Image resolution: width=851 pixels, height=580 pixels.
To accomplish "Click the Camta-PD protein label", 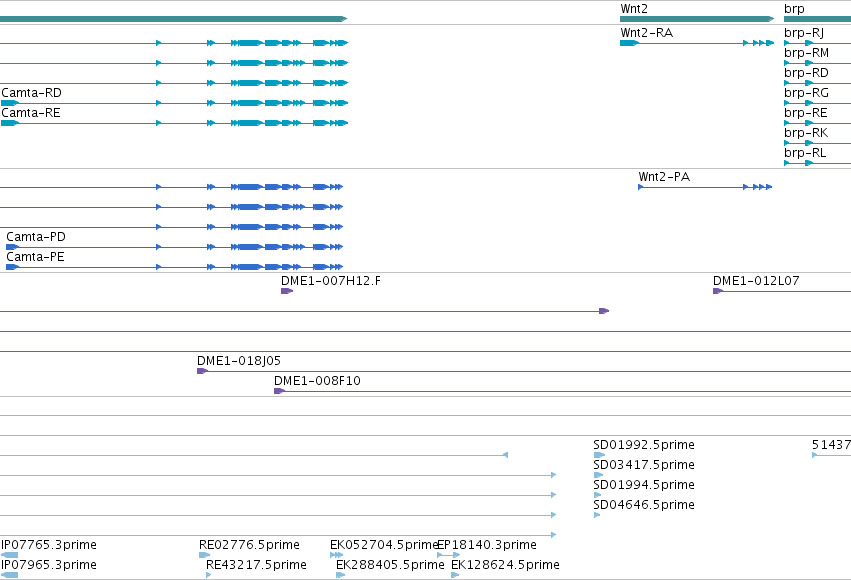I will click(x=36, y=237).
